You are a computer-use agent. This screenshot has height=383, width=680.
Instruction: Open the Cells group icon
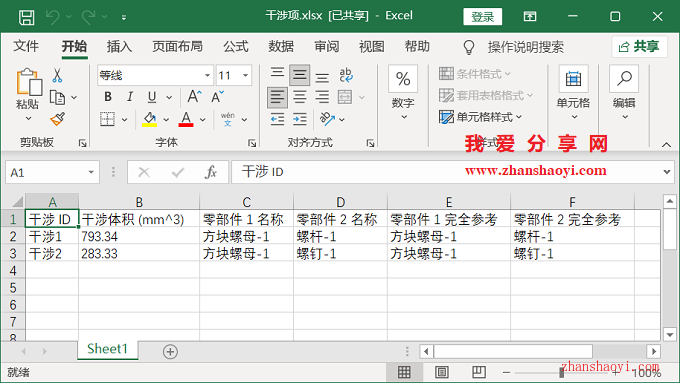coord(573,79)
